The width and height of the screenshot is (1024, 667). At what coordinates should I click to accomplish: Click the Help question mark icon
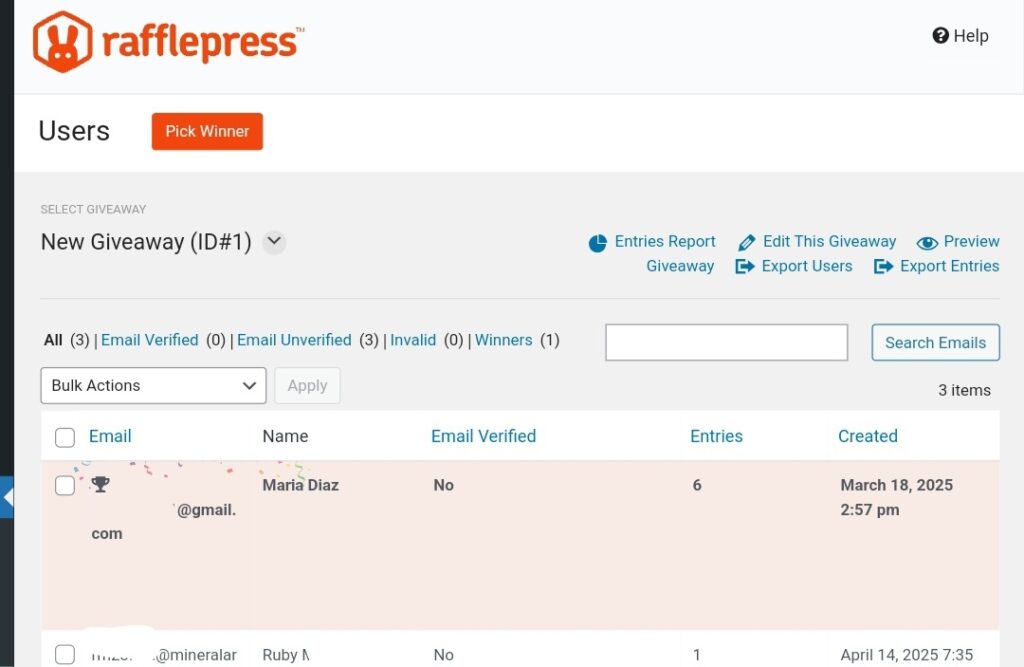pyautogui.click(x=940, y=36)
